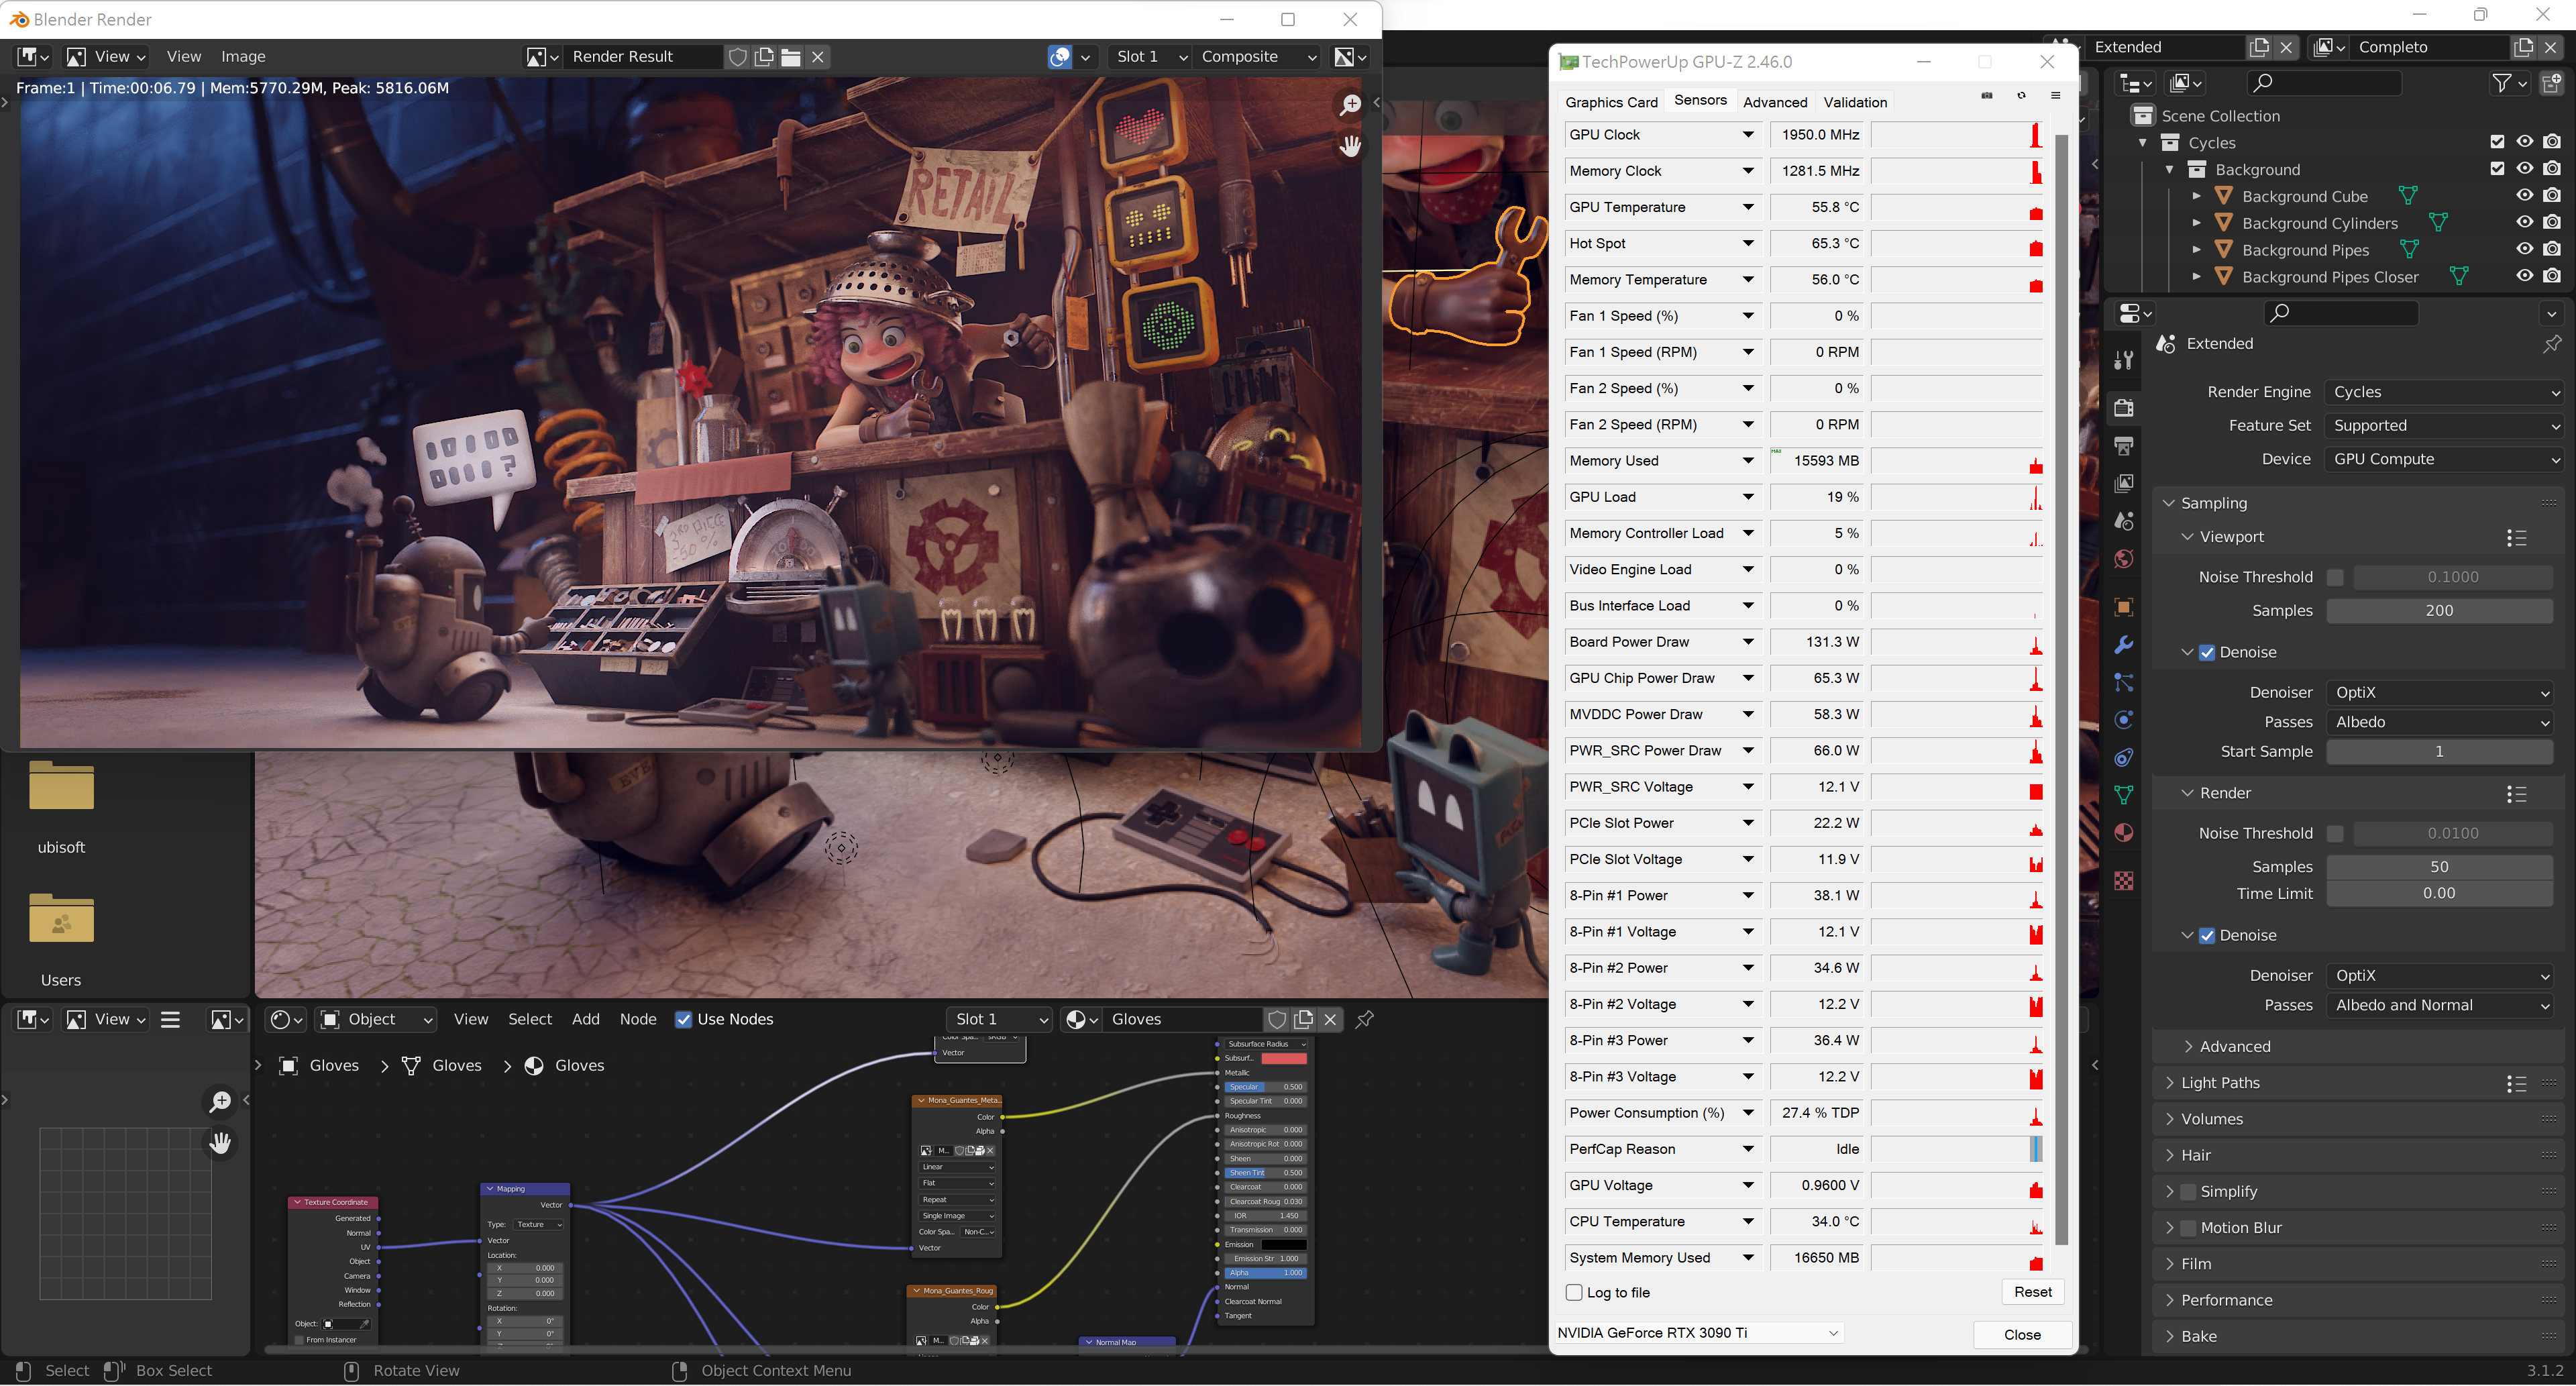The width and height of the screenshot is (2576, 1386).
Task: Switch to the Graphics Card tab in GPU-Z
Action: (x=1611, y=102)
